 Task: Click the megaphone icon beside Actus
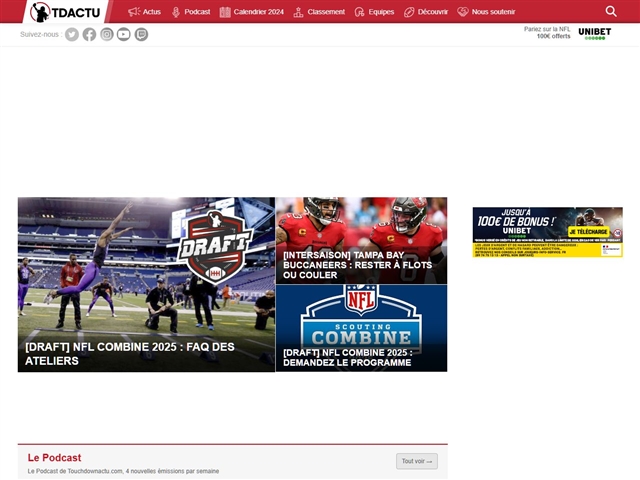(x=134, y=12)
